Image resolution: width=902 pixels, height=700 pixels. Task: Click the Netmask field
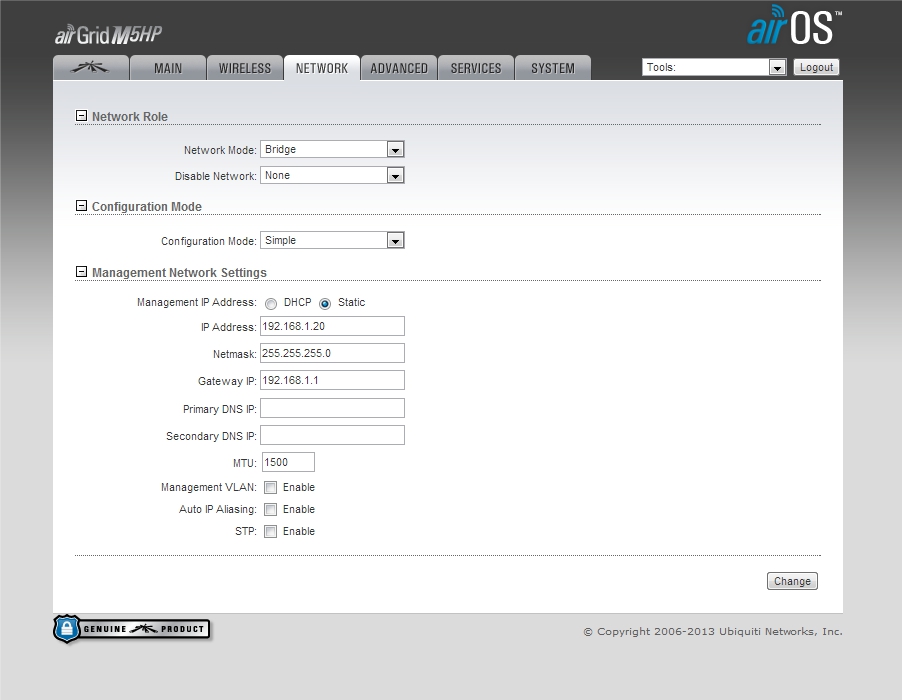(x=332, y=353)
